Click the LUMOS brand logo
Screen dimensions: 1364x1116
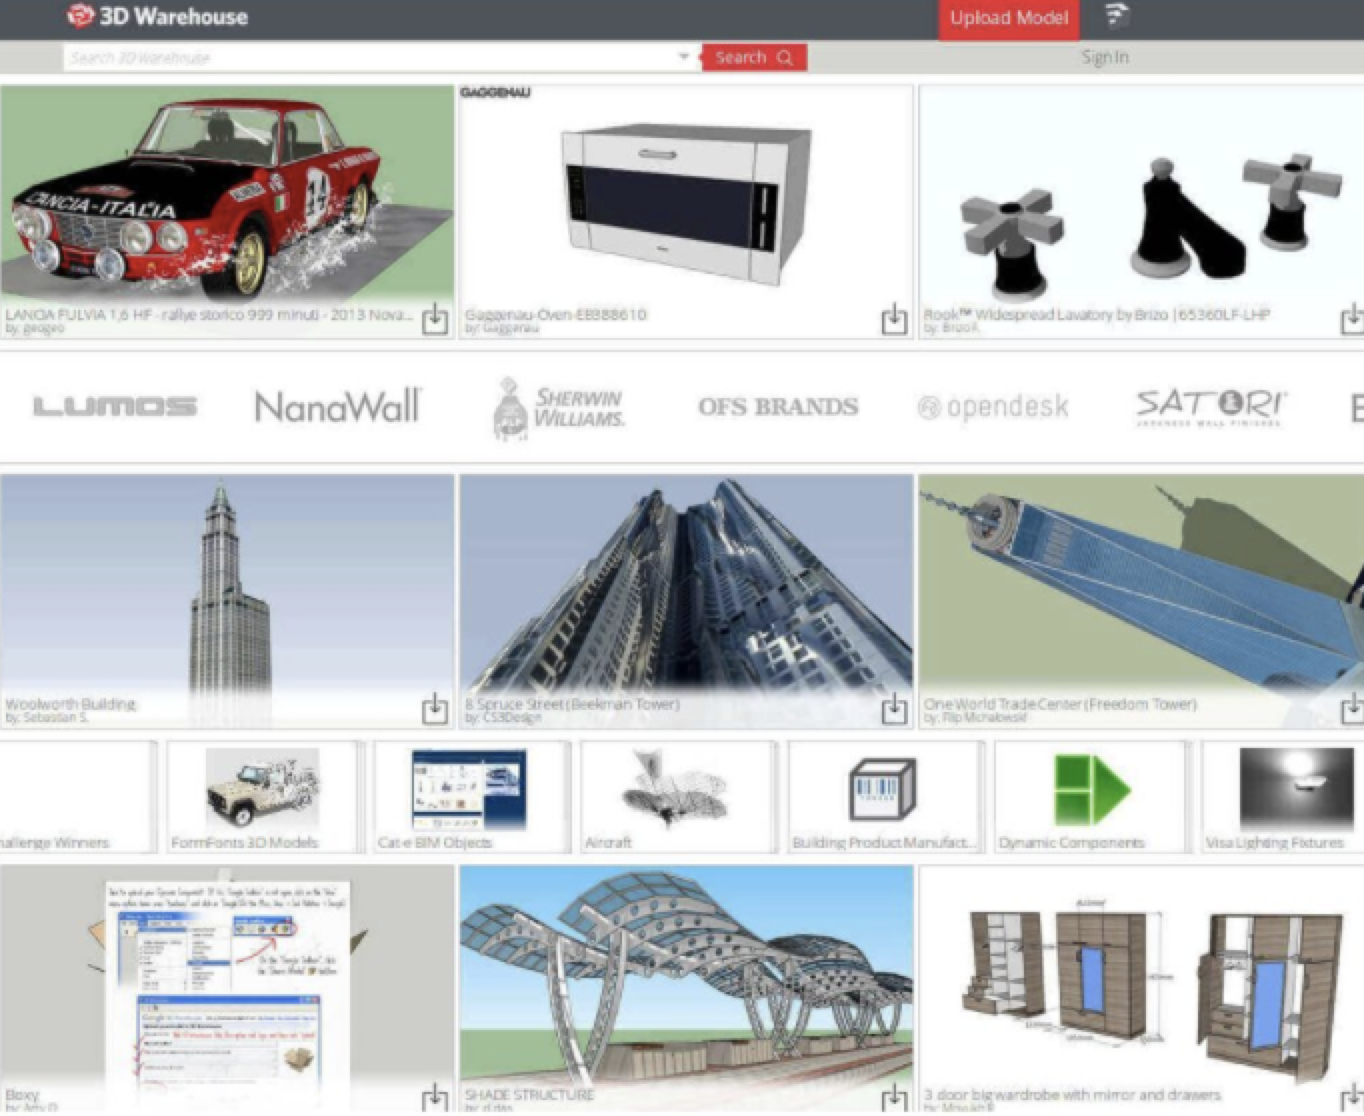pyautogui.click(x=115, y=406)
